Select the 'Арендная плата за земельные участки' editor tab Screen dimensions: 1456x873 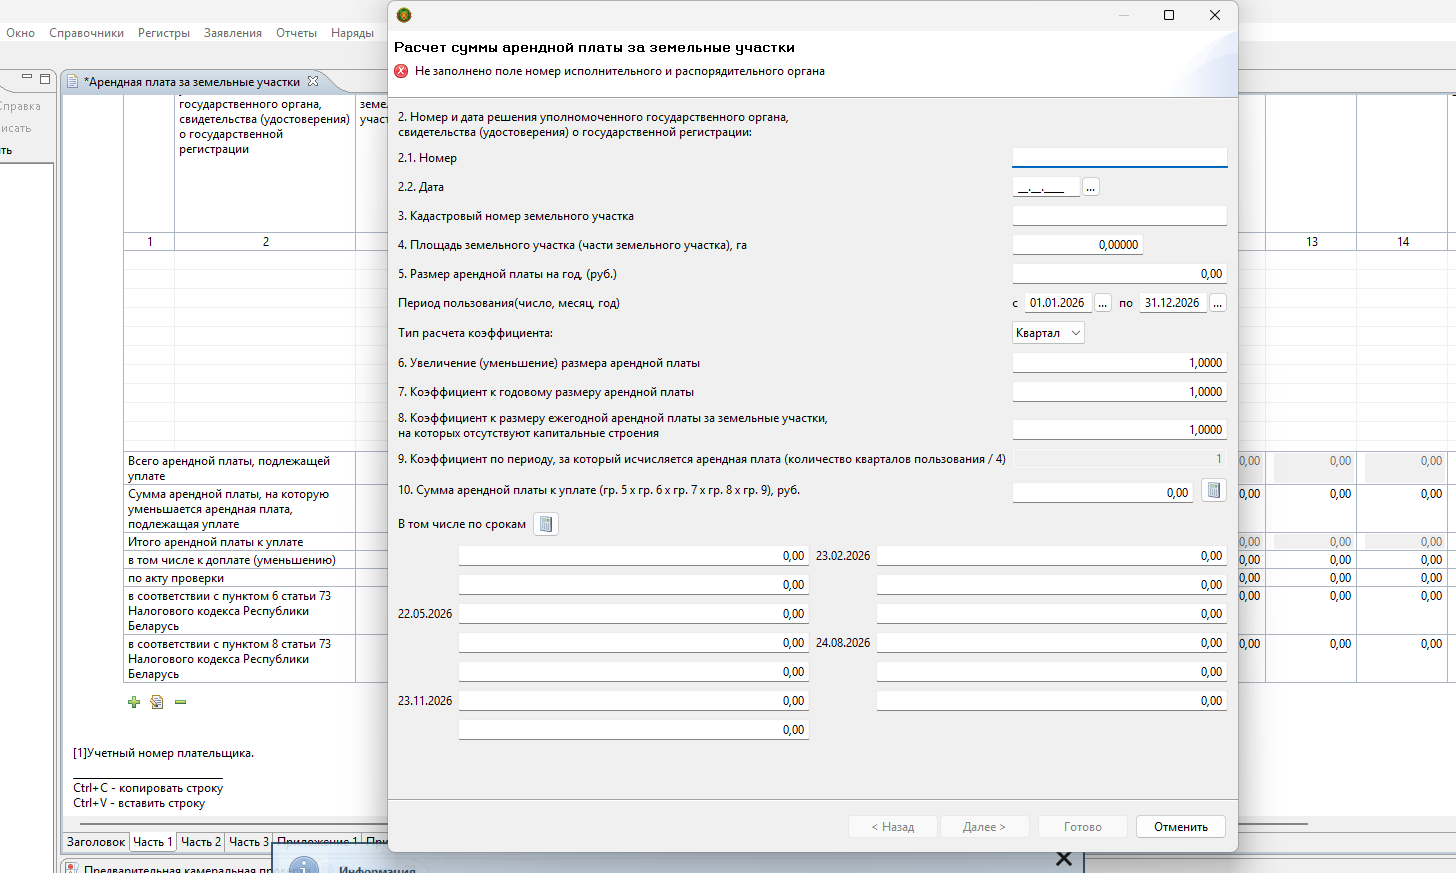[x=192, y=82]
